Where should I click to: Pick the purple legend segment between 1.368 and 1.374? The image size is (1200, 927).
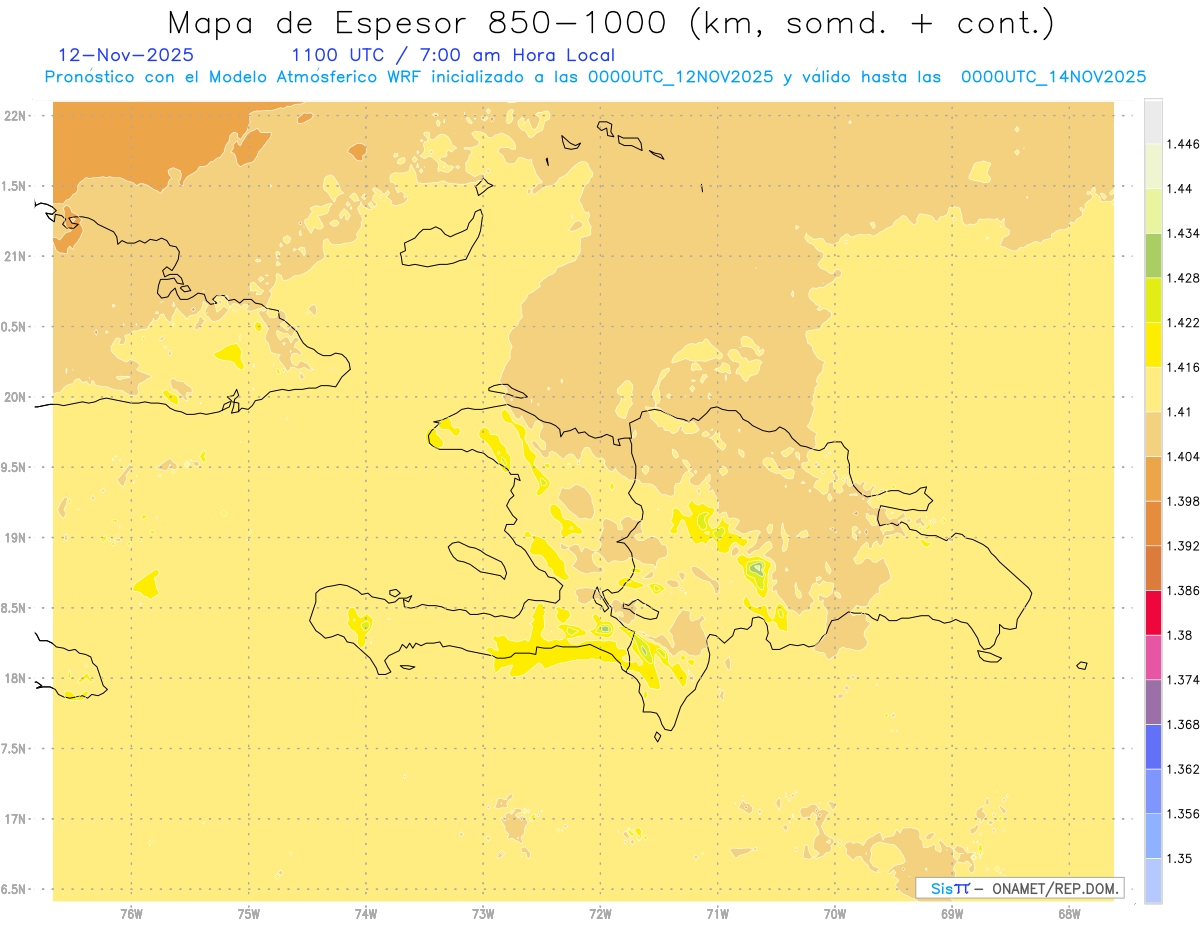click(1153, 702)
